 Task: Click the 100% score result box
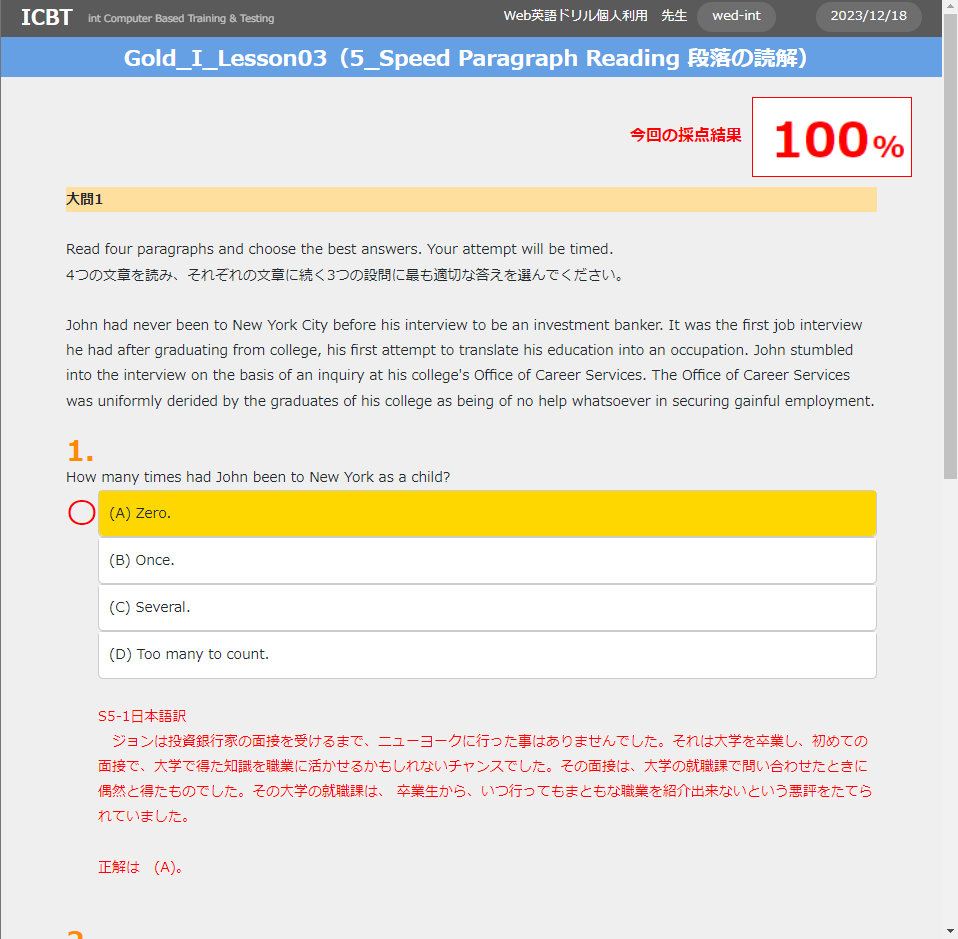coord(831,137)
